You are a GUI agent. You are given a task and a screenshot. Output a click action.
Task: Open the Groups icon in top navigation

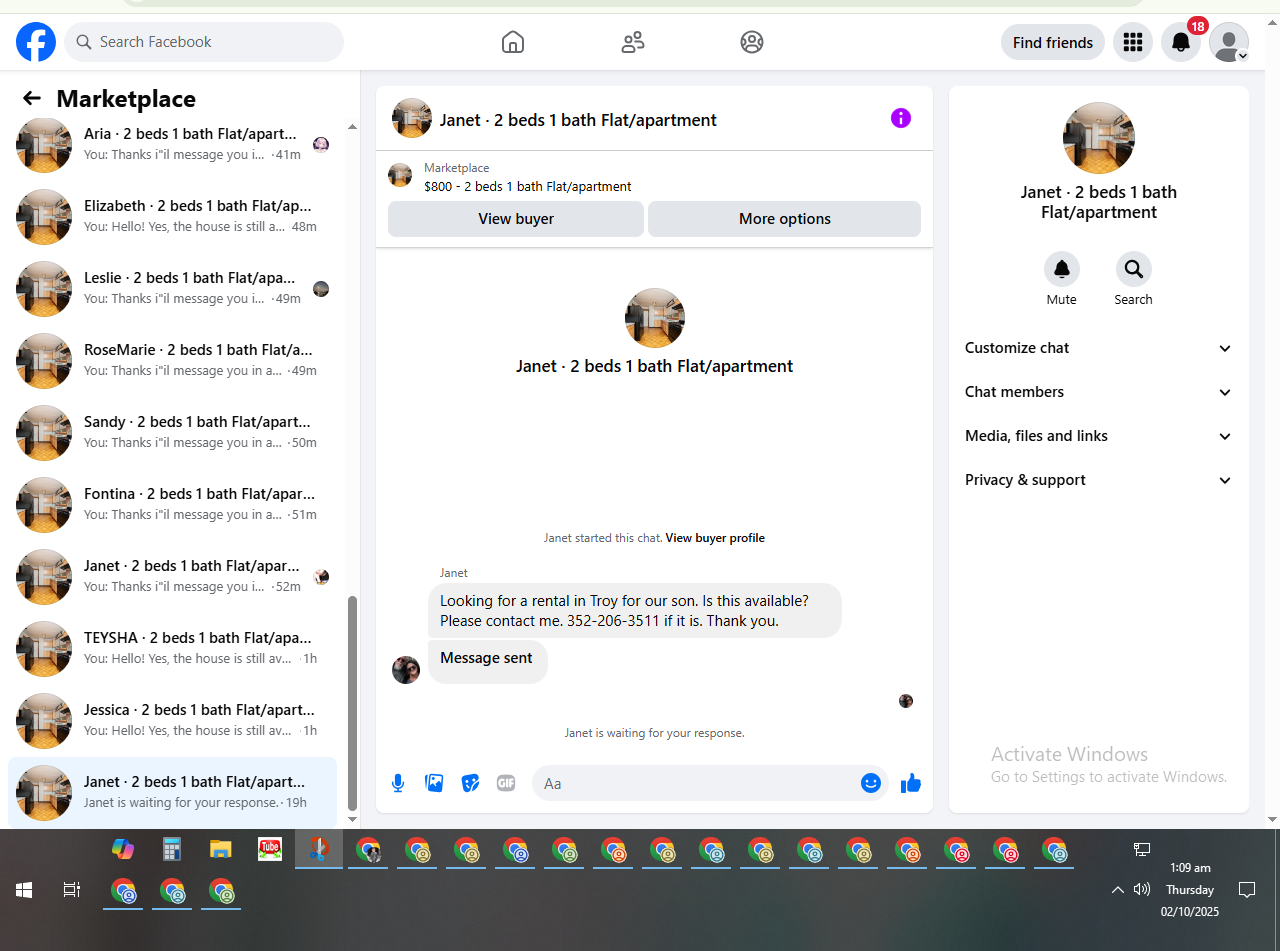pyautogui.click(x=752, y=42)
